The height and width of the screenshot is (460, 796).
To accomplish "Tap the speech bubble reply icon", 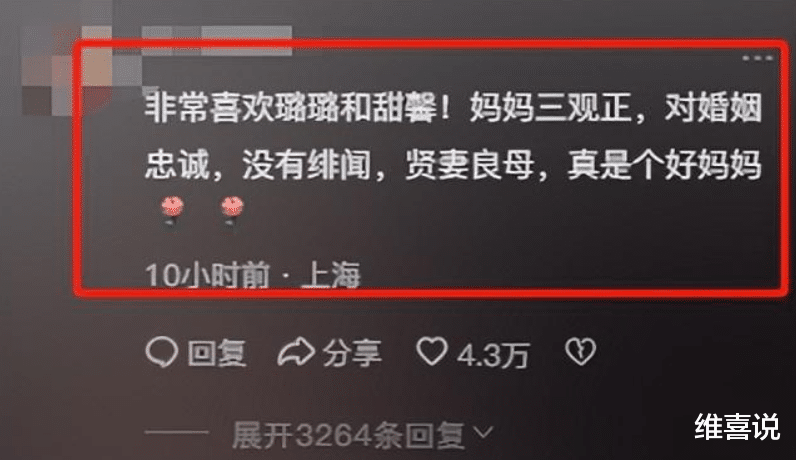I will point(161,352).
